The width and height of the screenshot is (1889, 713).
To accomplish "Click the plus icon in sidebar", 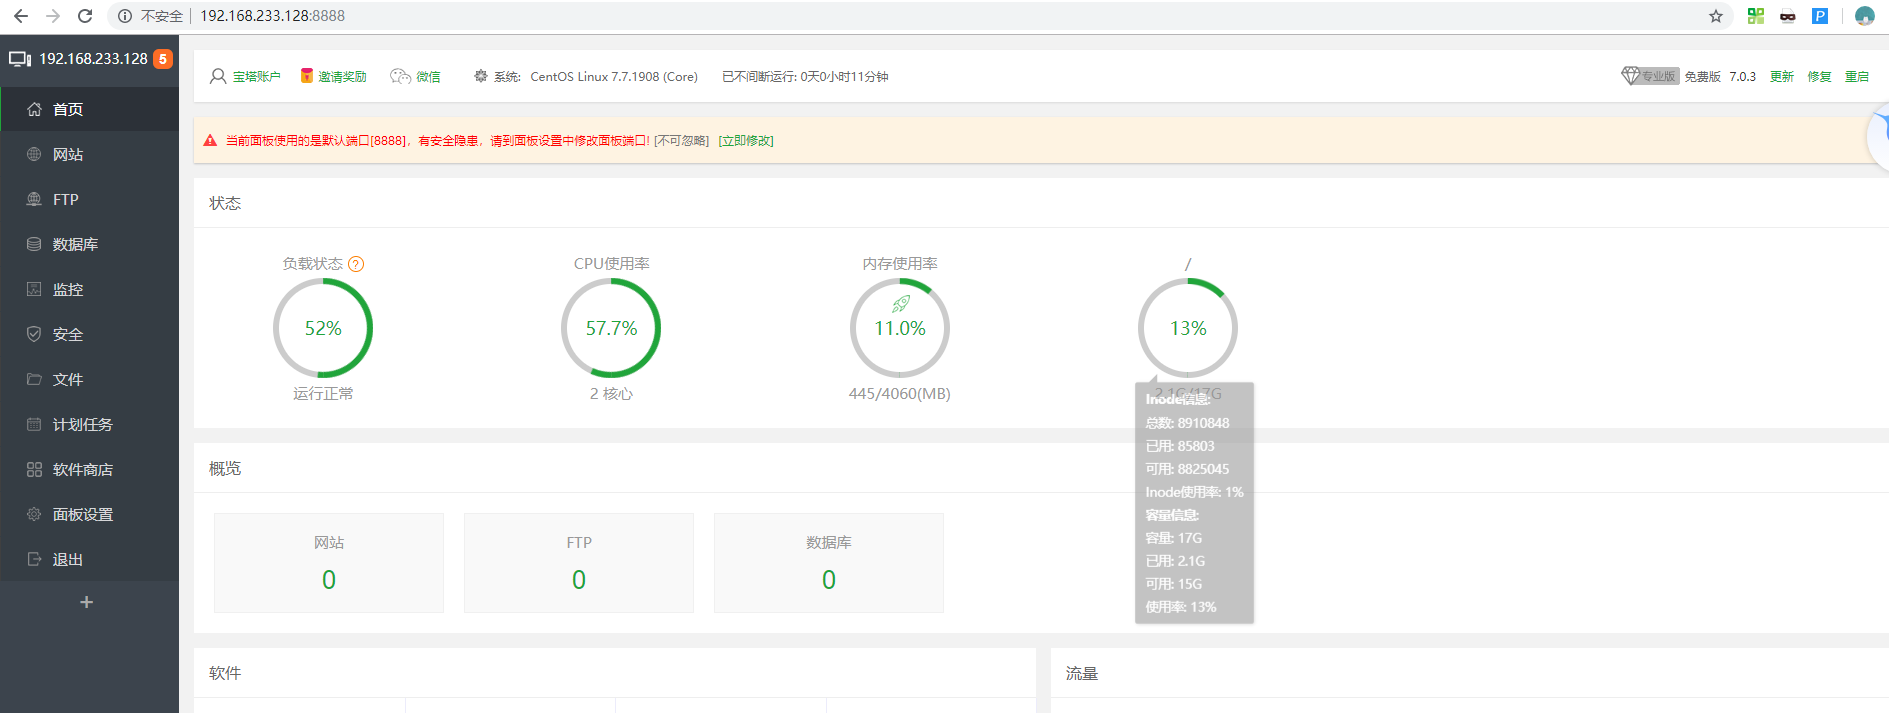I will 87,602.
